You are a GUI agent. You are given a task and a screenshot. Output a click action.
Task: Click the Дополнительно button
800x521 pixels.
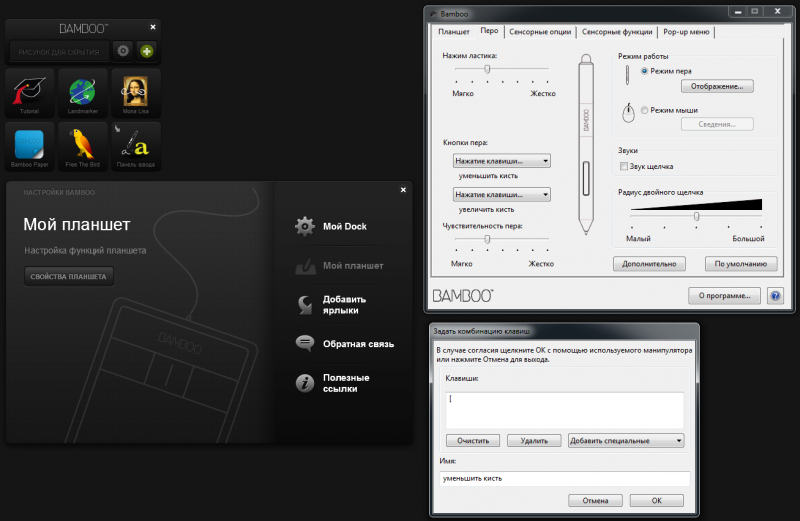(649, 264)
